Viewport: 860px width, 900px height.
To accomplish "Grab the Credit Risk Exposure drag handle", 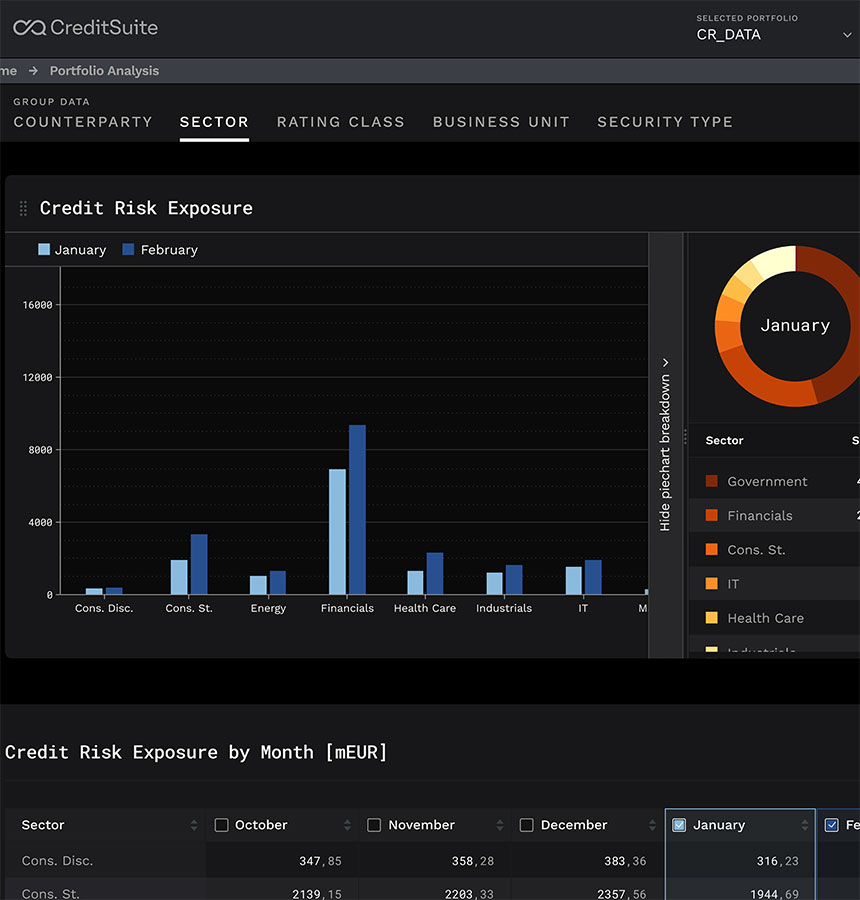I will tap(23, 208).
